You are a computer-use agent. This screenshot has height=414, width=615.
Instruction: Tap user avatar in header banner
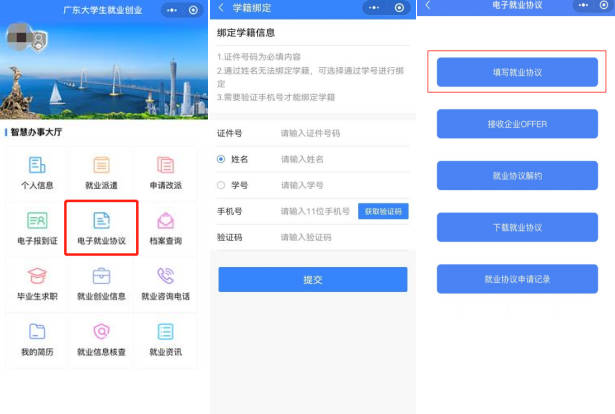coord(24,41)
